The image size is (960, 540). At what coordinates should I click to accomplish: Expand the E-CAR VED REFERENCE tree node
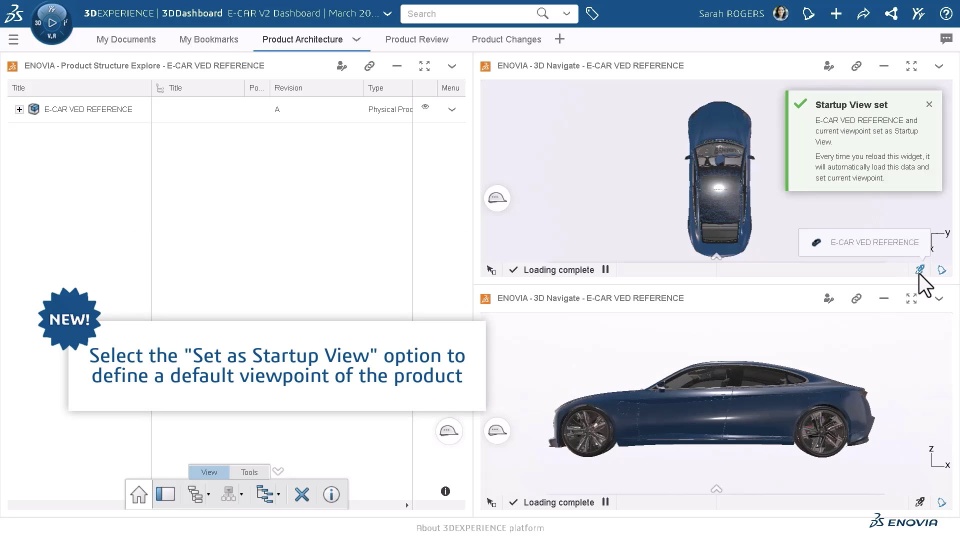pyautogui.click(x=19, y=110)
